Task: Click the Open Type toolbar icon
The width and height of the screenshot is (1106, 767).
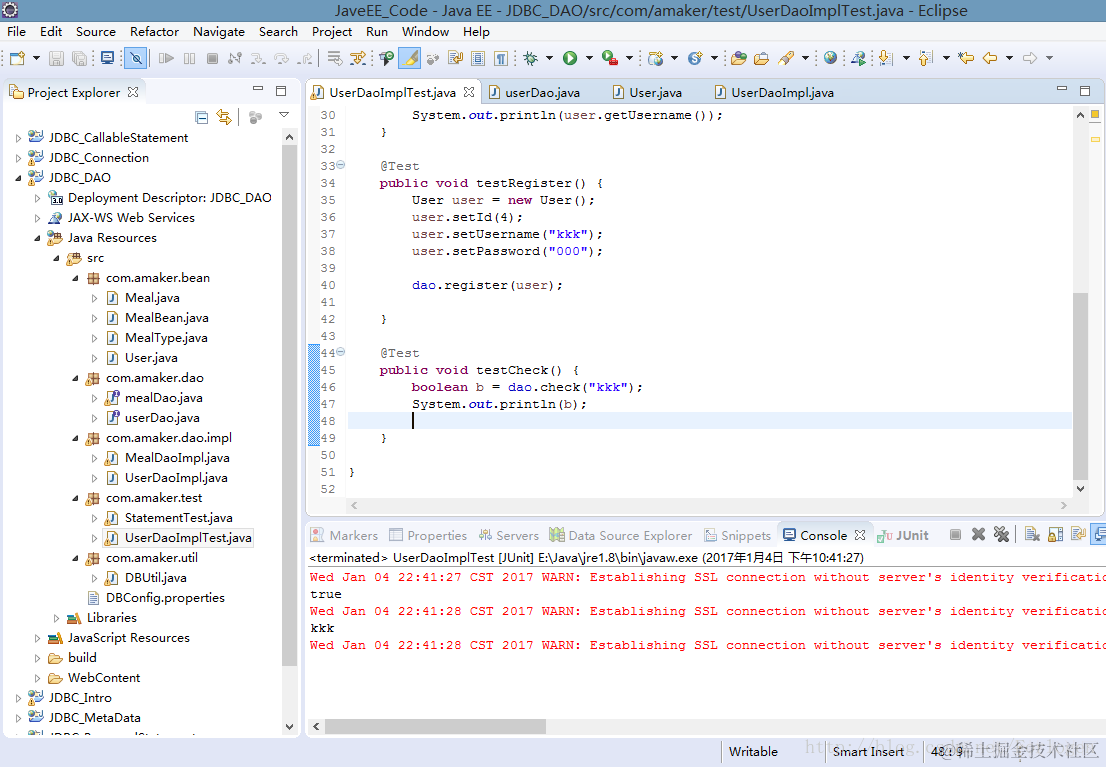Action: click(738, 58)
